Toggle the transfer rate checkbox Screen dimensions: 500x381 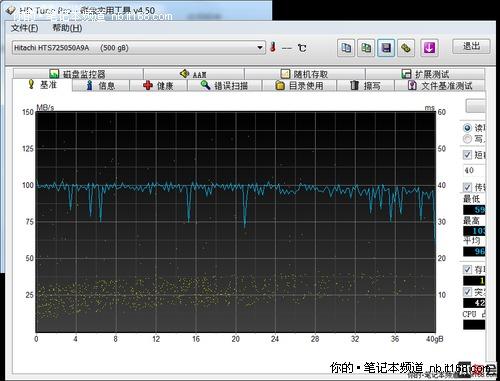467,187
